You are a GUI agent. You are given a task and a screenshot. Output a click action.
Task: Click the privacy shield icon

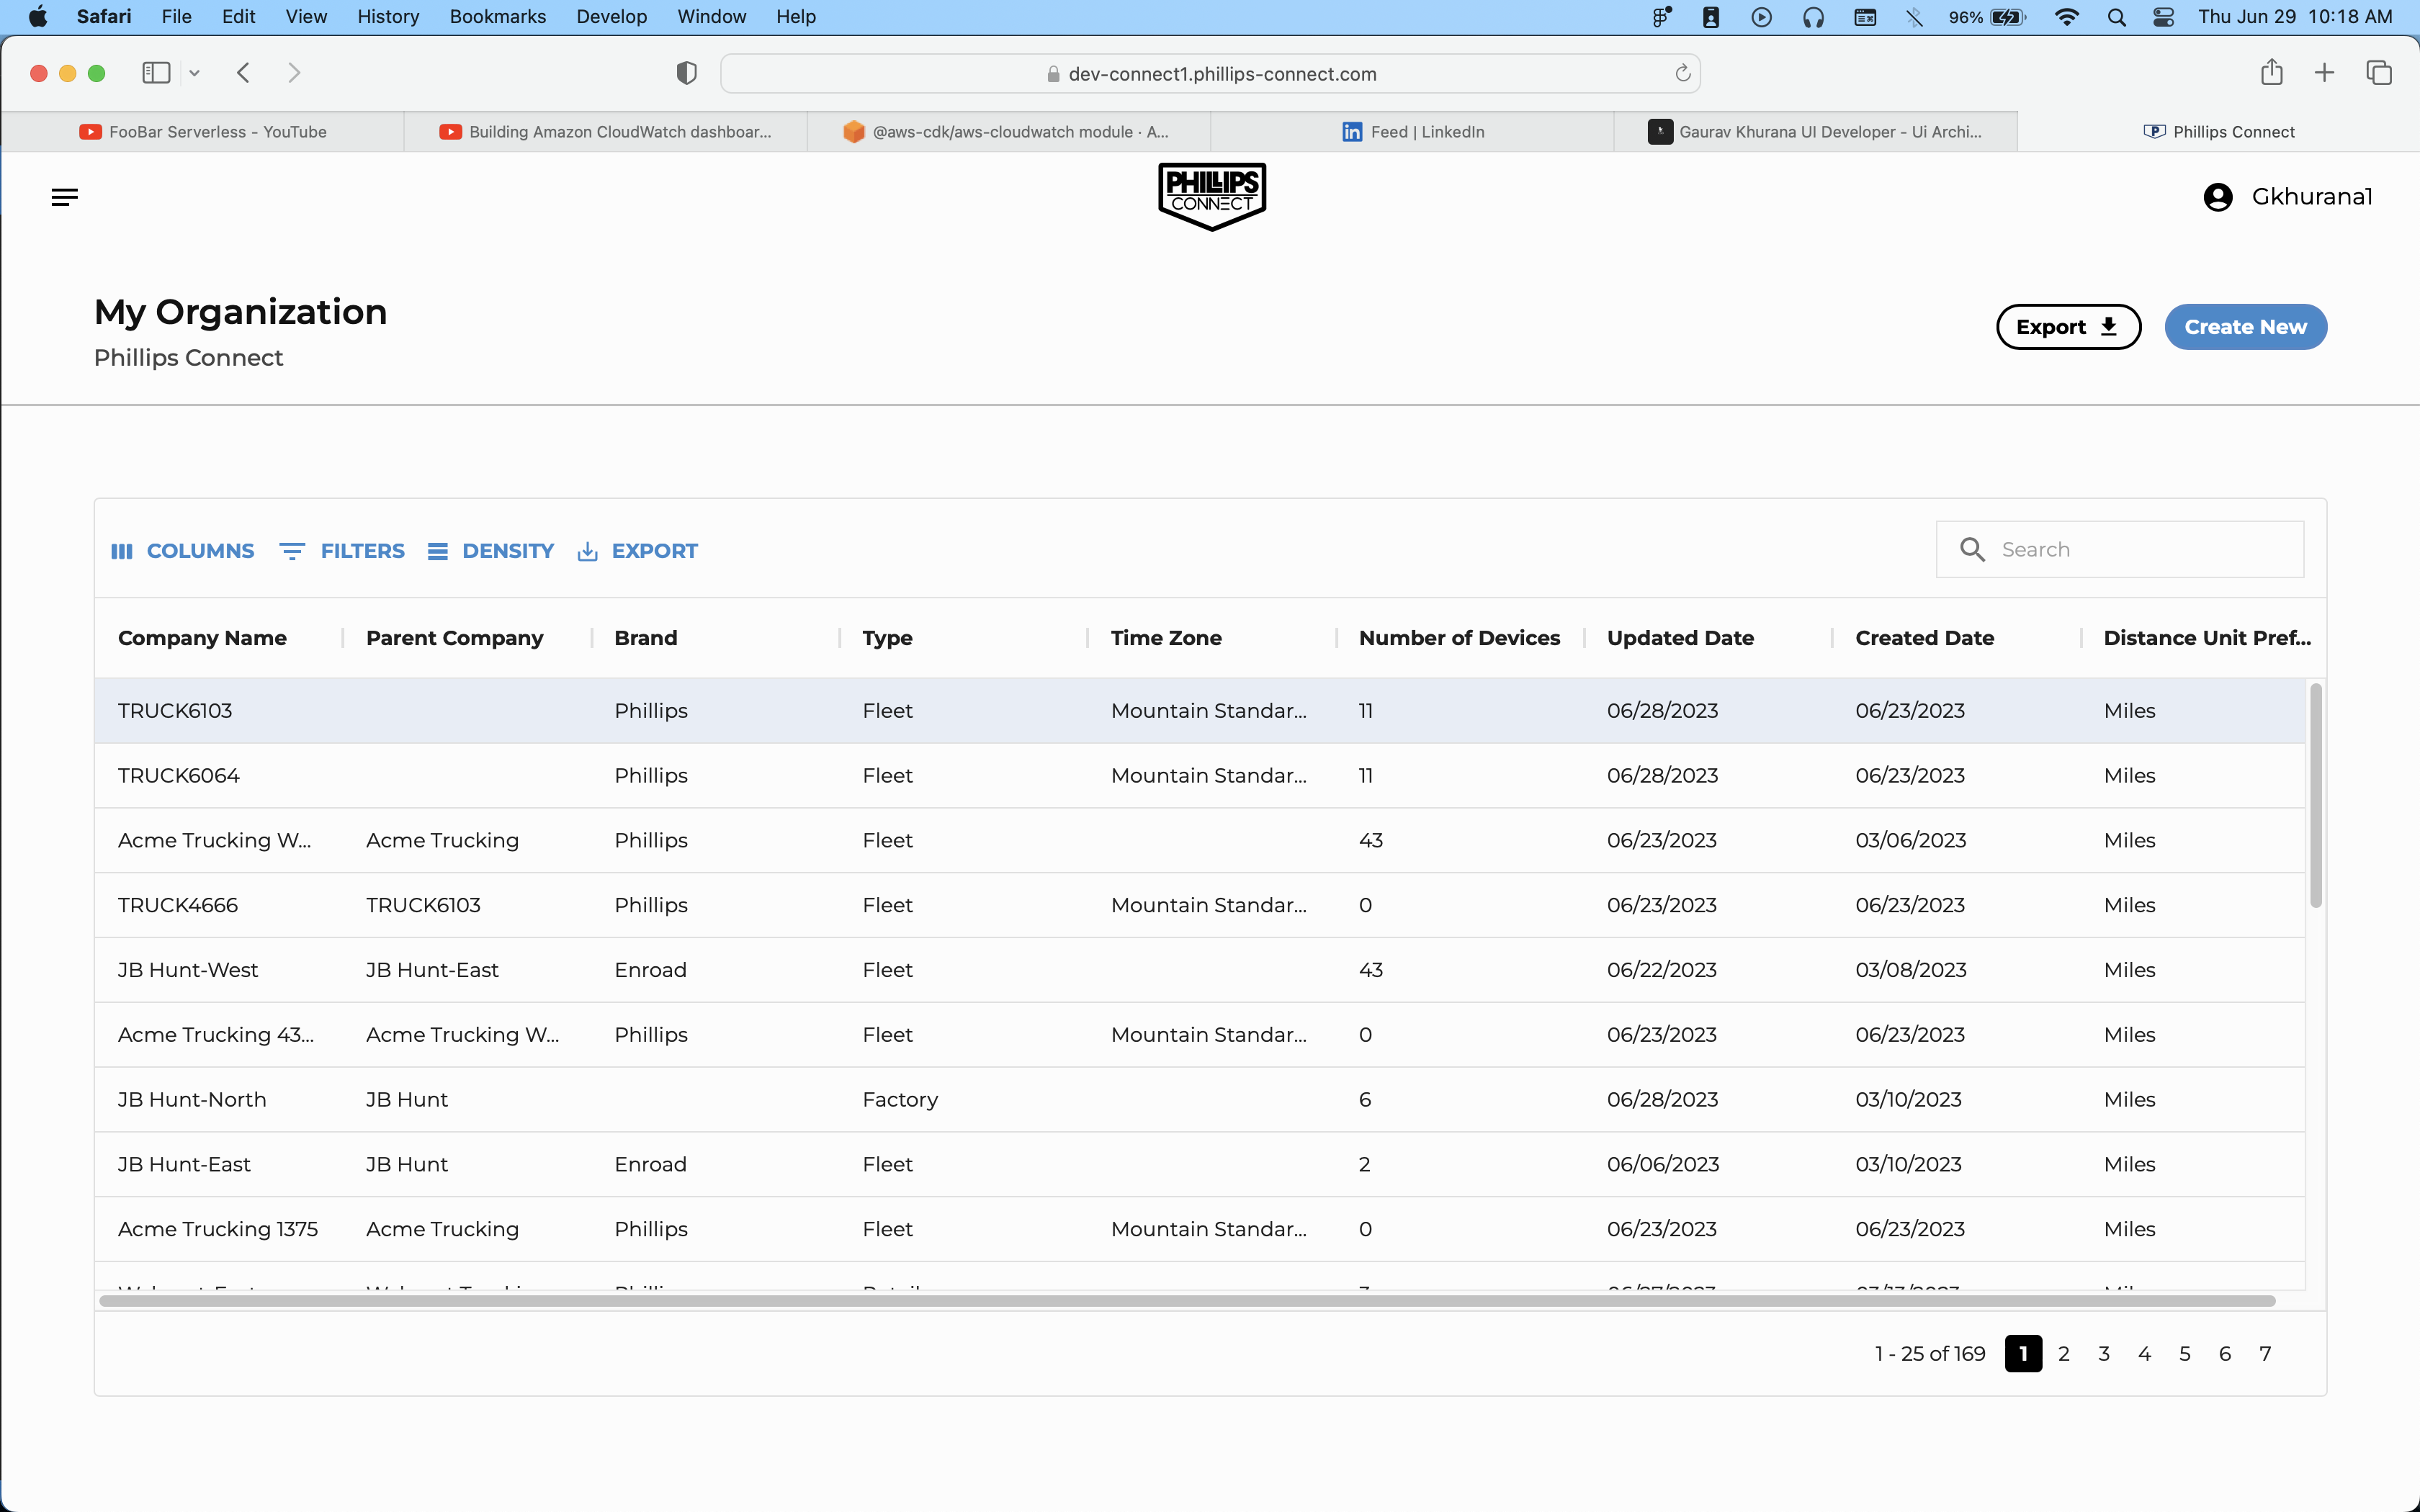pos(686,73)
